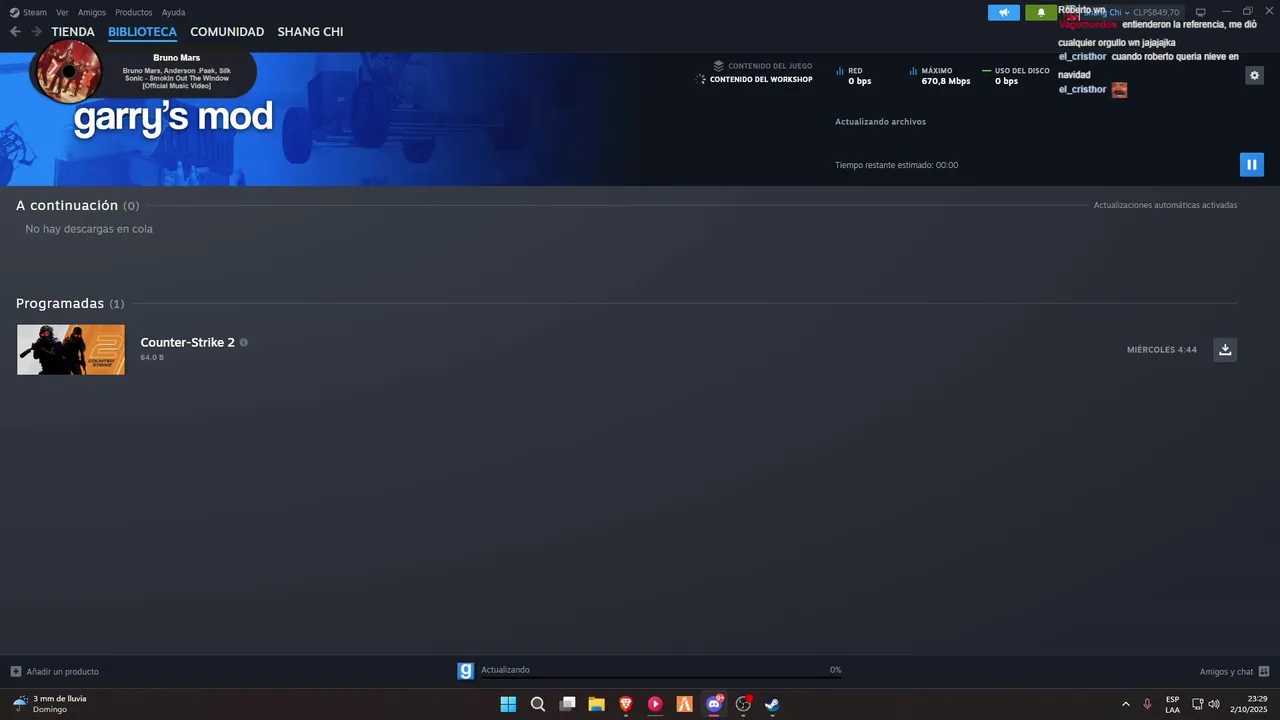Click No hay descargas en cola
The height and width of the screenshot is (720, 1280).
(89, 229)
